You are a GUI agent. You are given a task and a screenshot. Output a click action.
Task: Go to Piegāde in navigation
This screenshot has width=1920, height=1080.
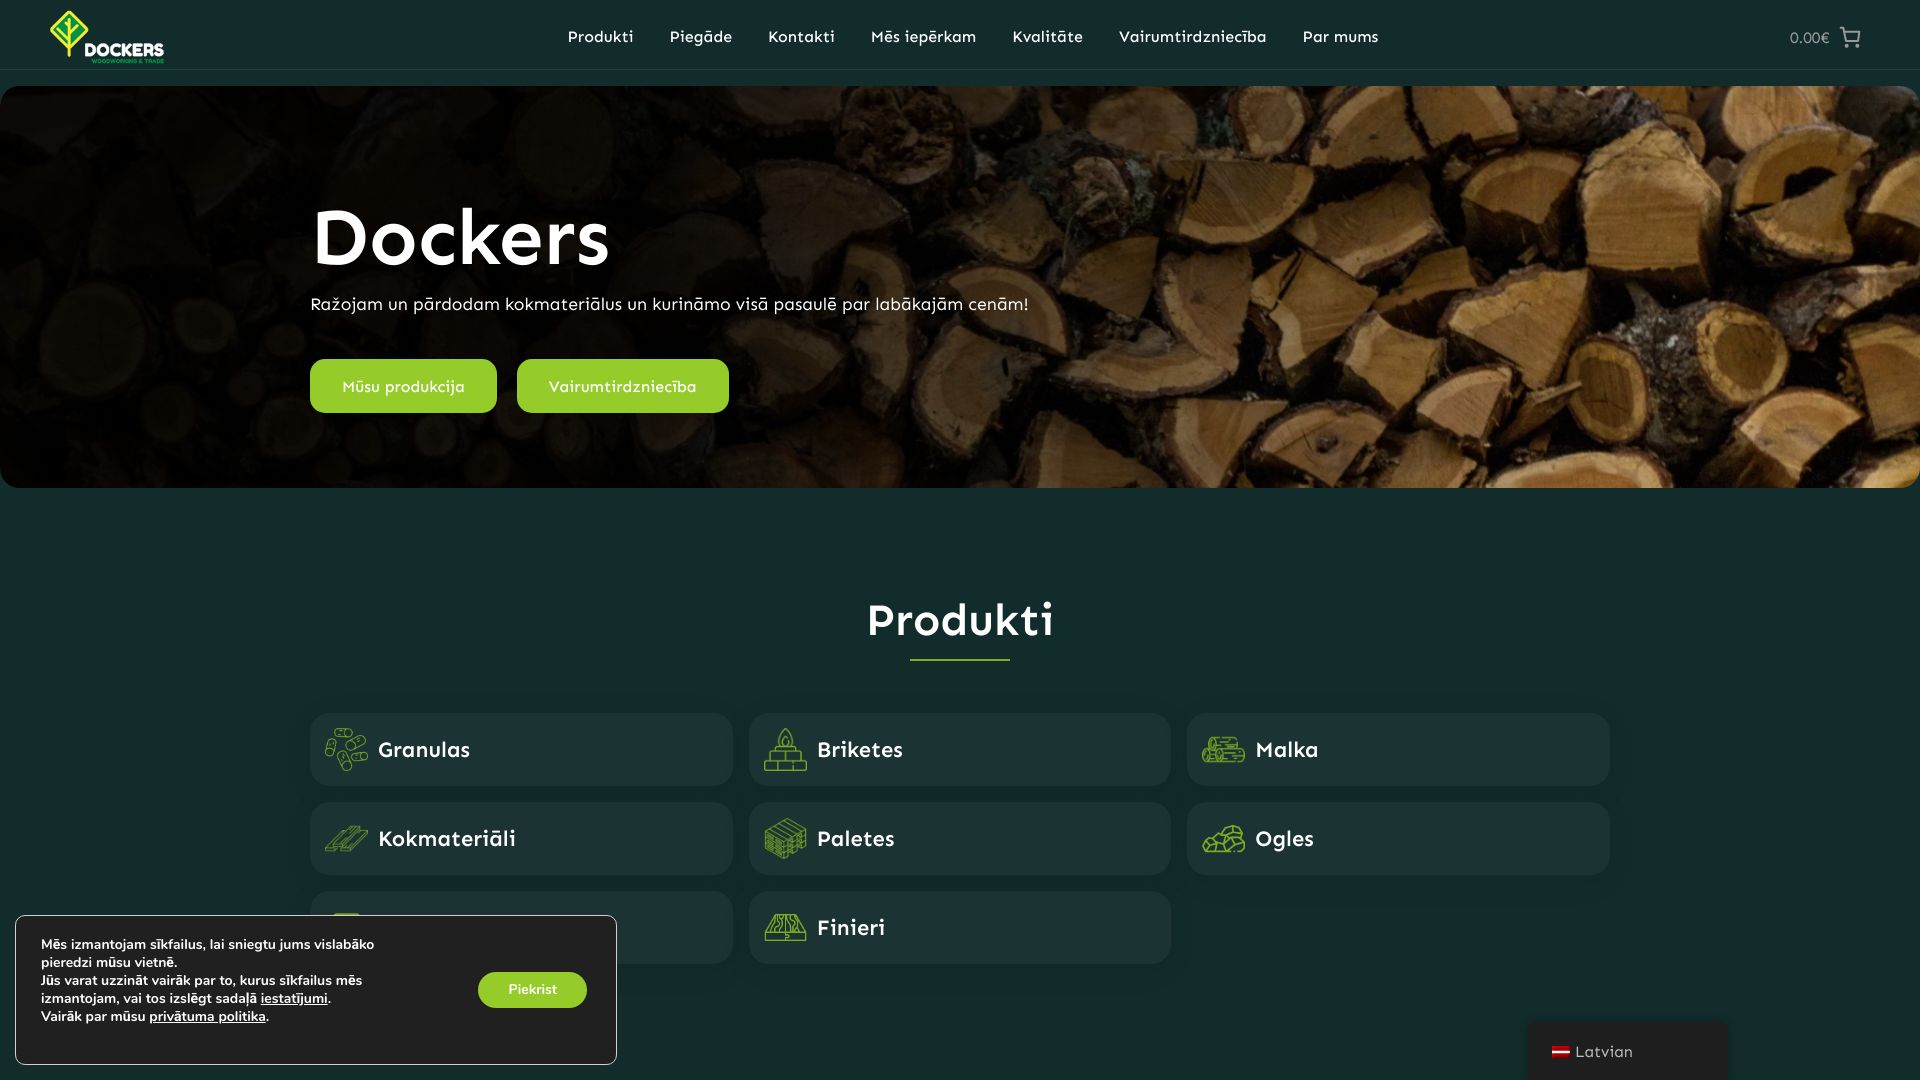click(x=700, y=37)
